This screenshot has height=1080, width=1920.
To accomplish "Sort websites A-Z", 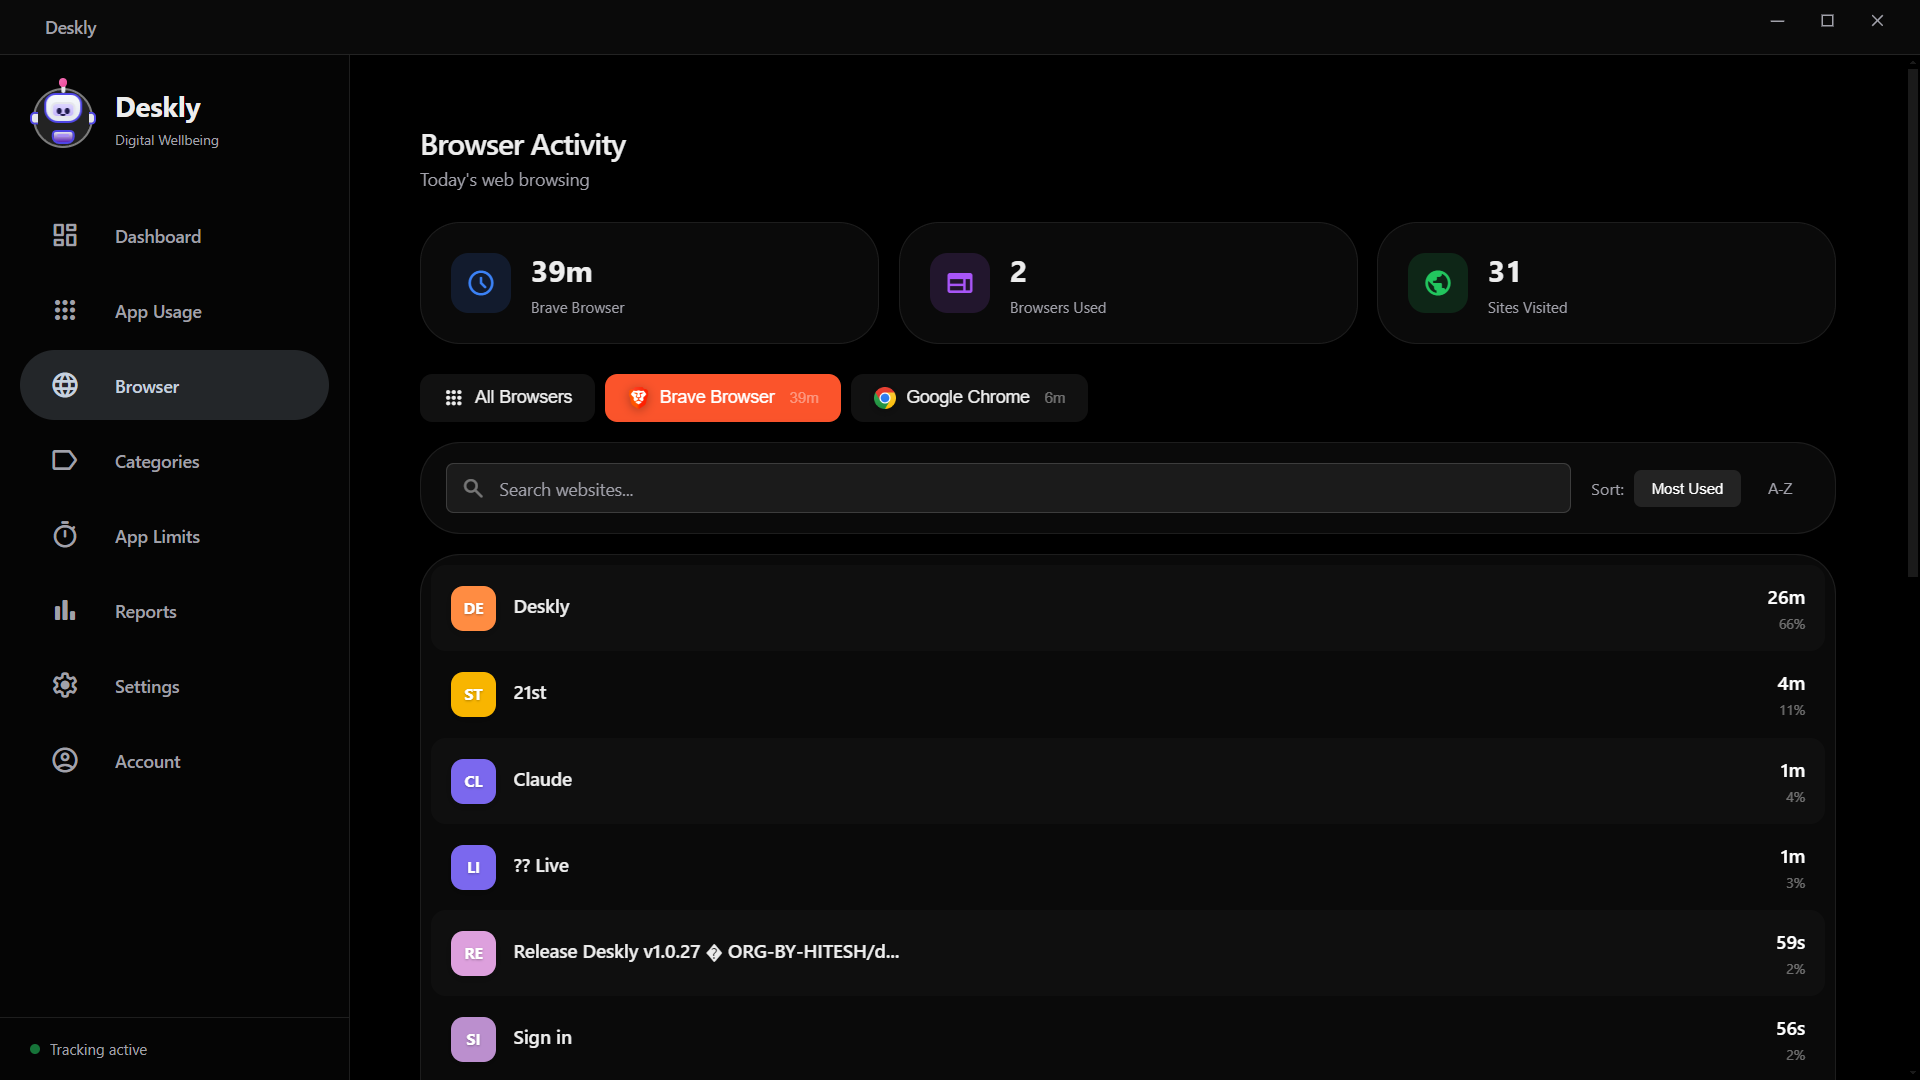I will 1779,489.
